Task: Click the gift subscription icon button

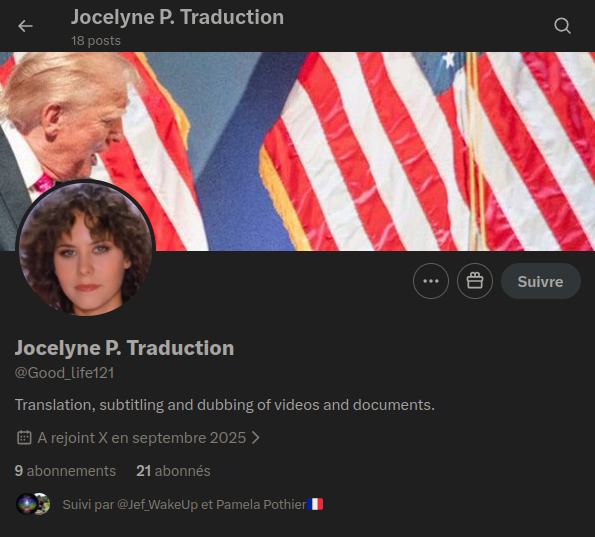Action: click(475, 281)
